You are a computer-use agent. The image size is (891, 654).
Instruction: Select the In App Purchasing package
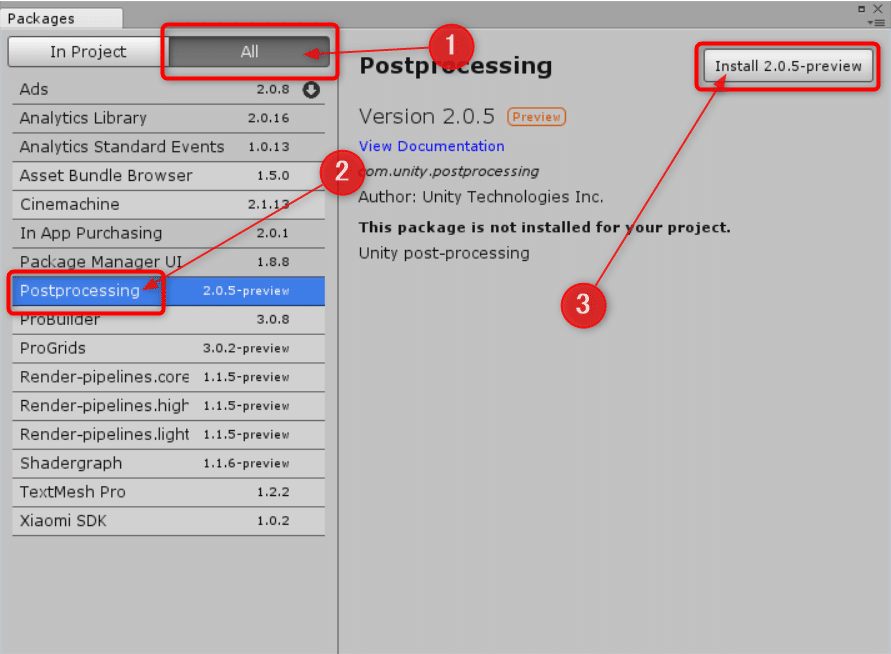pyautogui.click(x=168, y=233)
